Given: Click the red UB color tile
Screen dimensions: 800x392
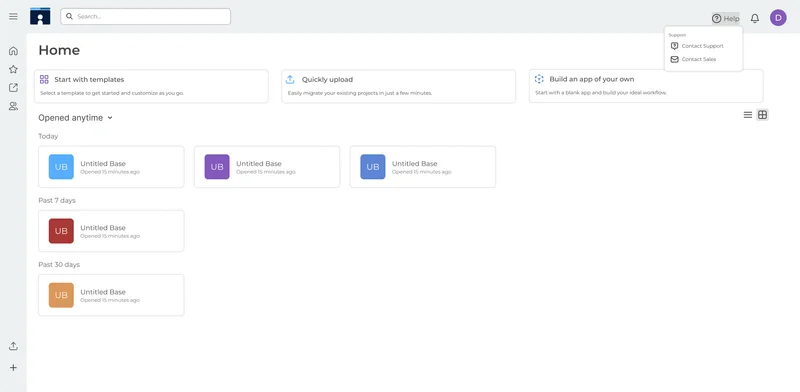Looking at the screenshot, I should (61, 231).
